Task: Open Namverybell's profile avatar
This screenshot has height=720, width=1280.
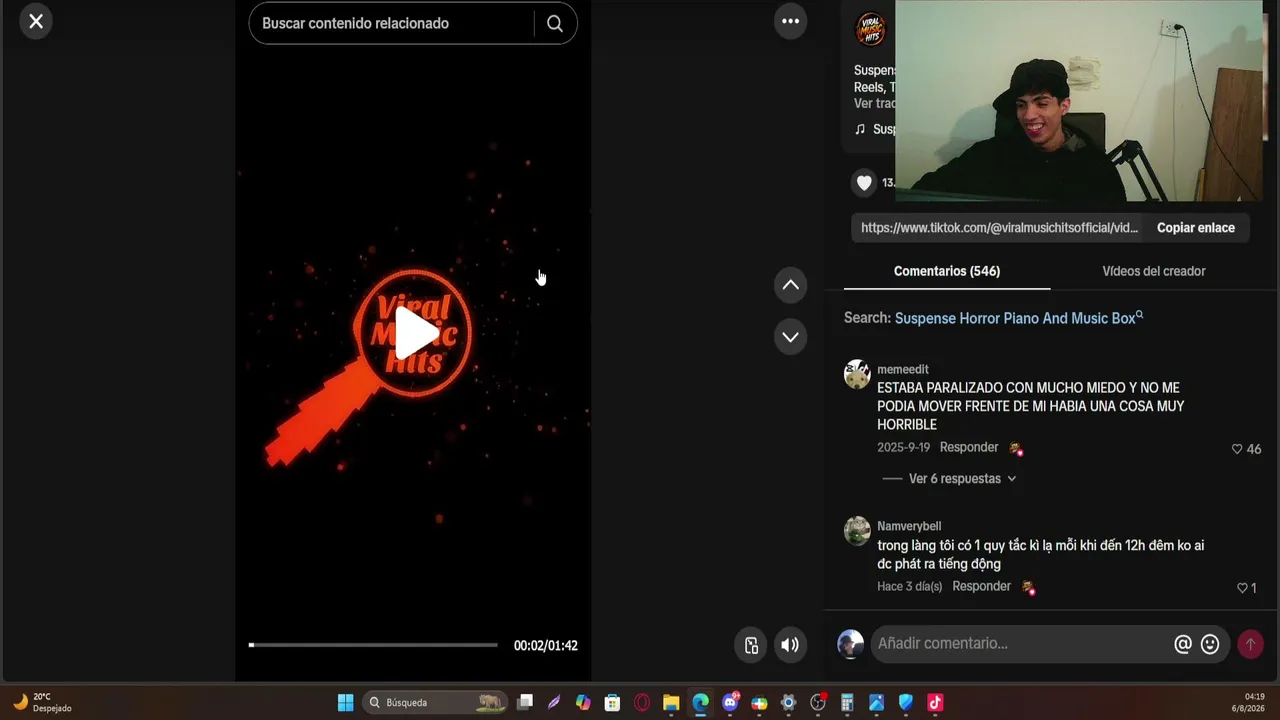Action: (x=857, y=531)
